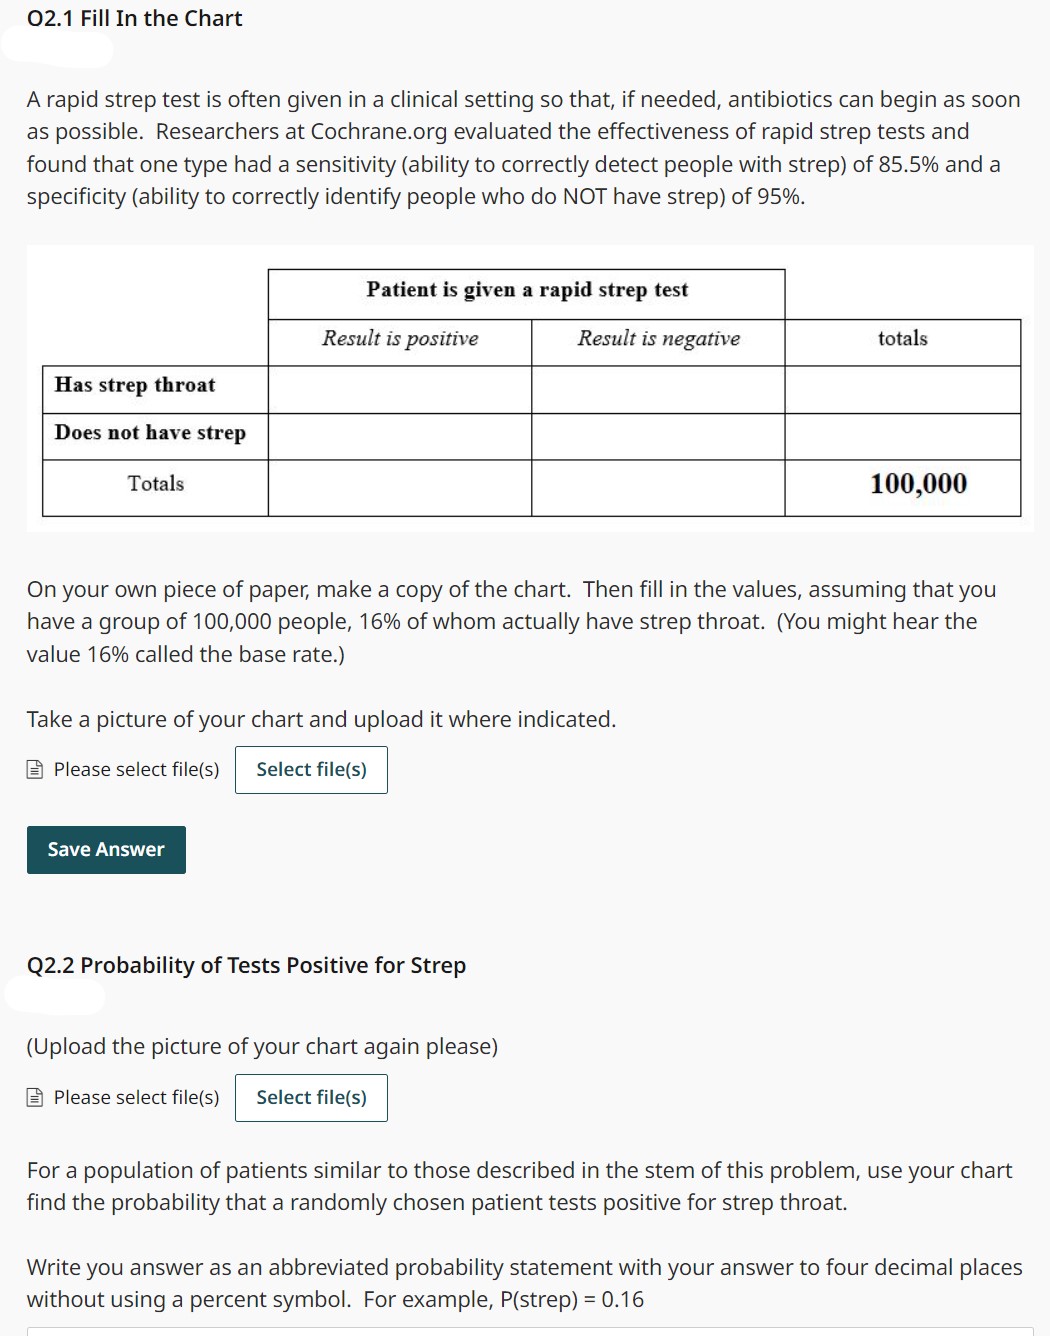Click the 'Has strep throat' row header
This screenshot has width=1050, height=1336.
[136, 385]
